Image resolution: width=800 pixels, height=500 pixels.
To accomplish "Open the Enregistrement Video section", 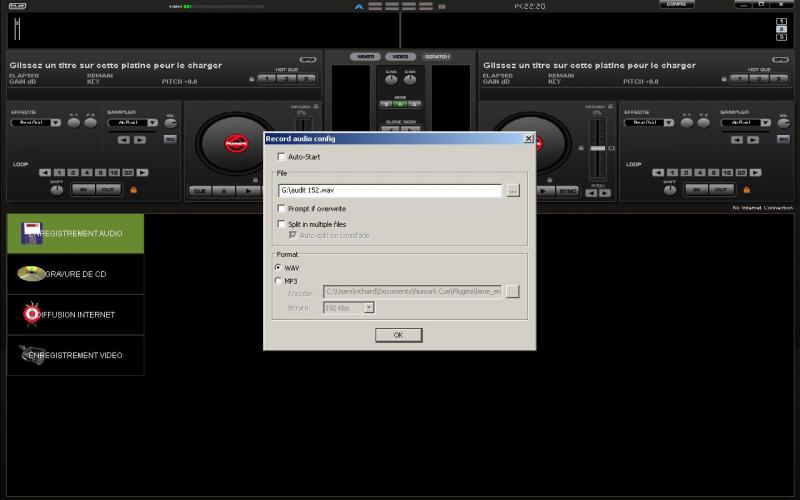I will [x=76, y=355].
